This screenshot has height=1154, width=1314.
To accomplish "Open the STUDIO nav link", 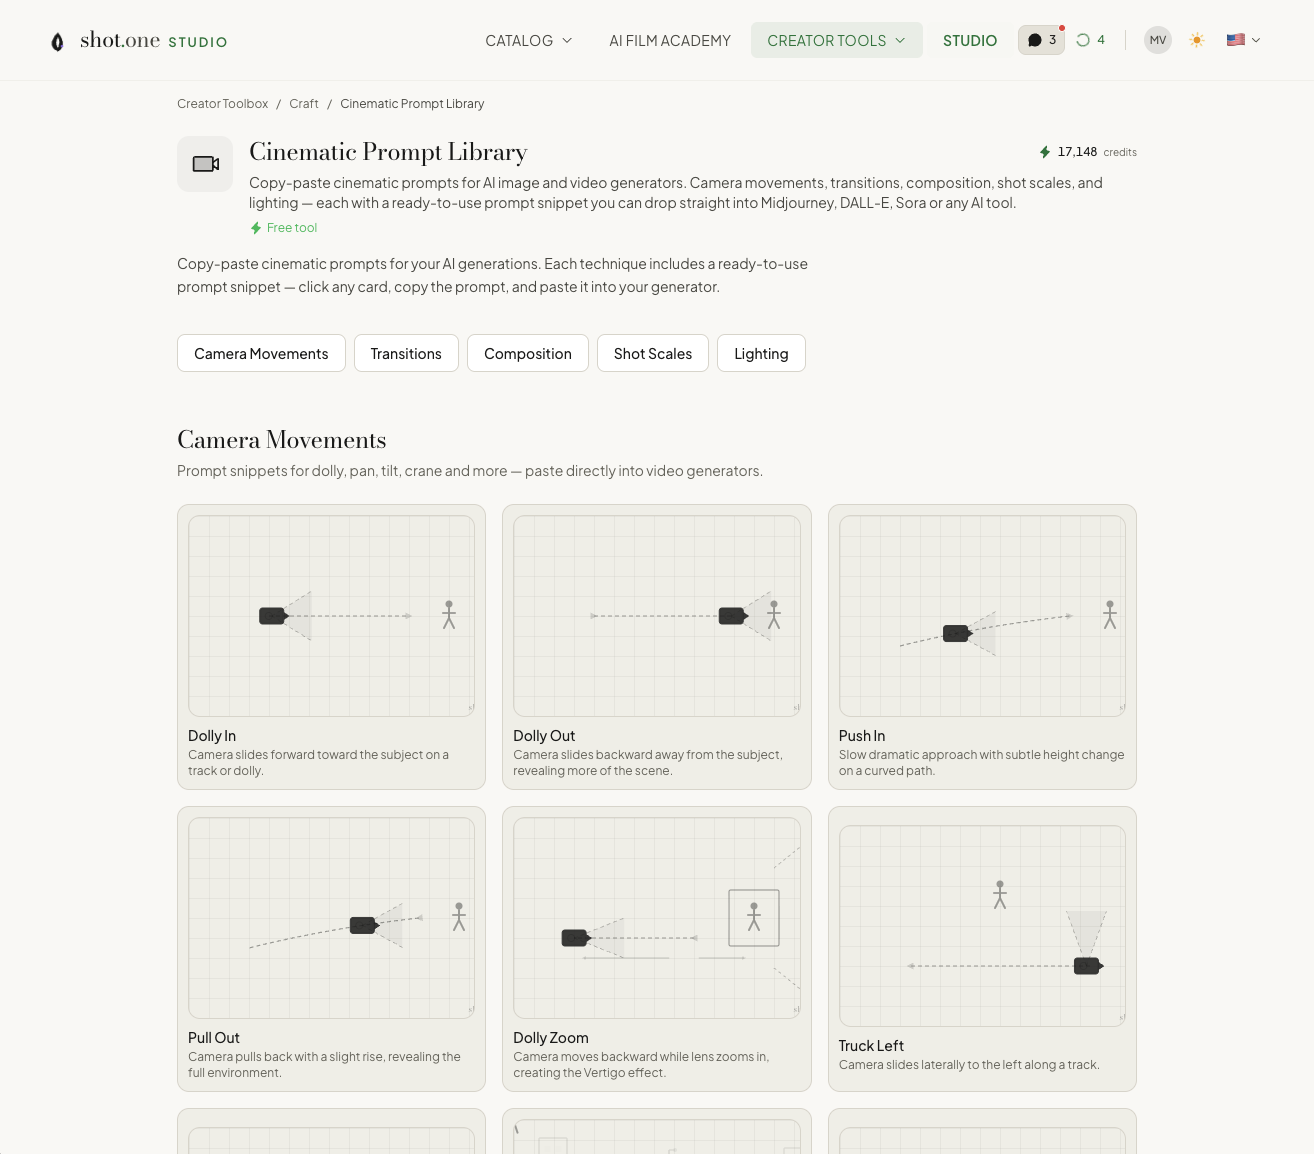I will point(970,40).
